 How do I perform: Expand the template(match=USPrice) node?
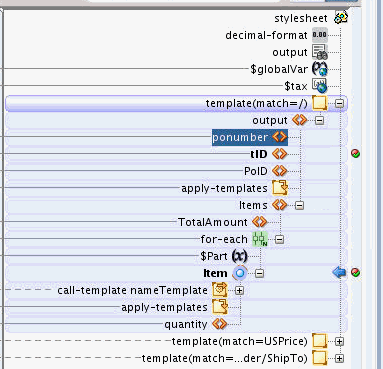click(x=339, y=341)
